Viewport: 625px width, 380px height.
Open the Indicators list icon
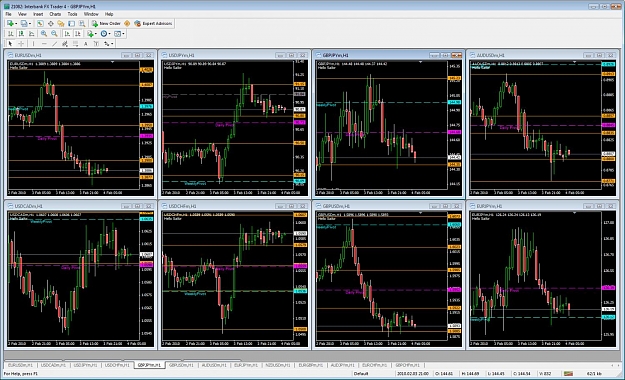tap(90, 33)
